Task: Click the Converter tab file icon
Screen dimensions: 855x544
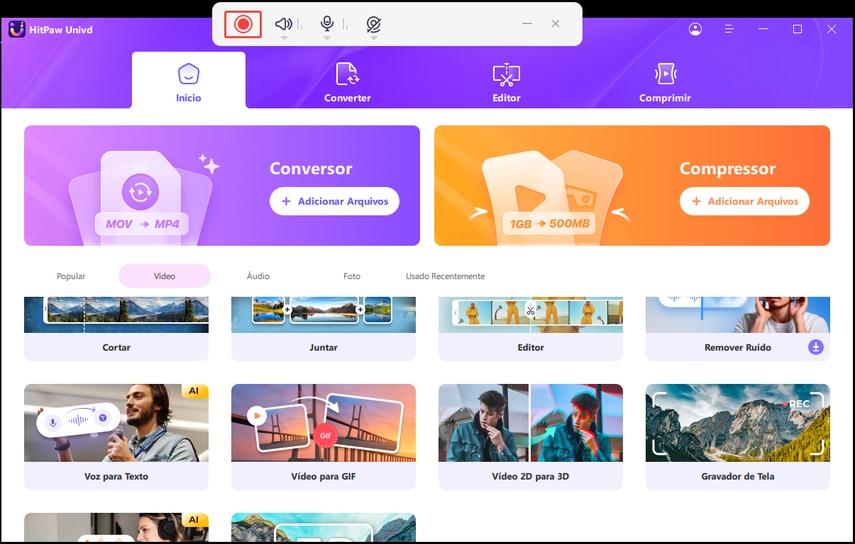Action: (x=347, y=74)
